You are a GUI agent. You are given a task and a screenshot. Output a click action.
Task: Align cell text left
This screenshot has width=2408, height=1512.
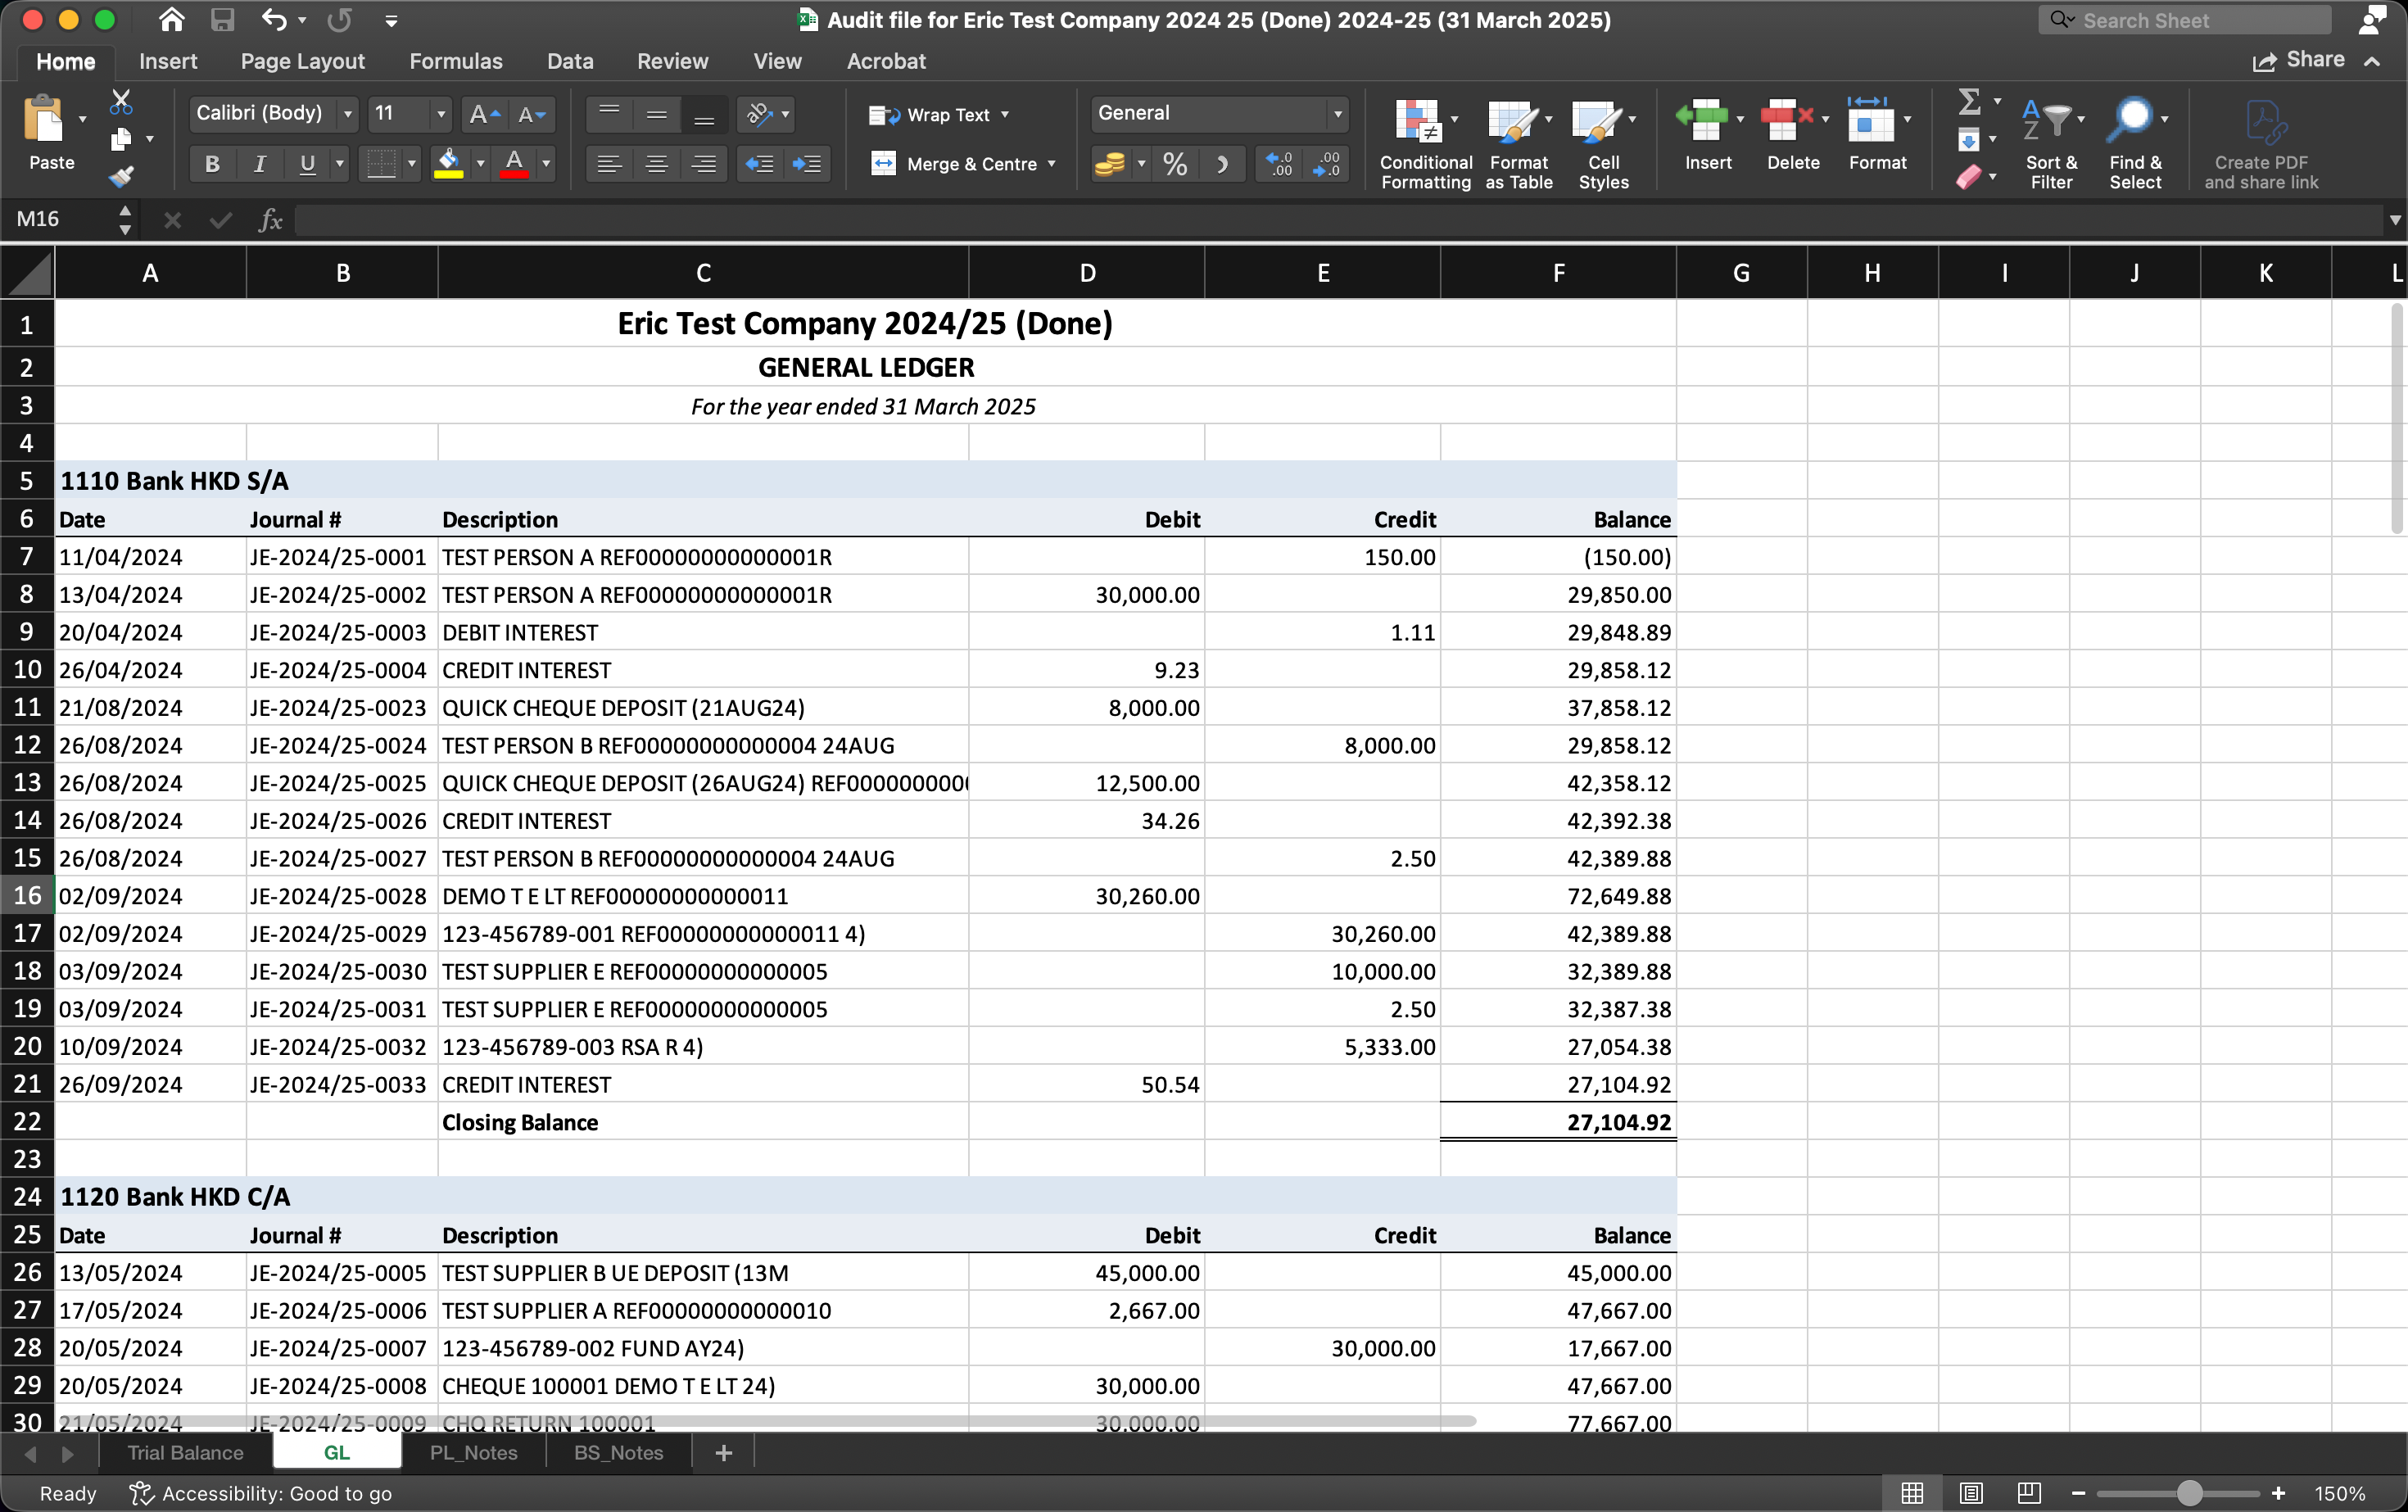609,164
